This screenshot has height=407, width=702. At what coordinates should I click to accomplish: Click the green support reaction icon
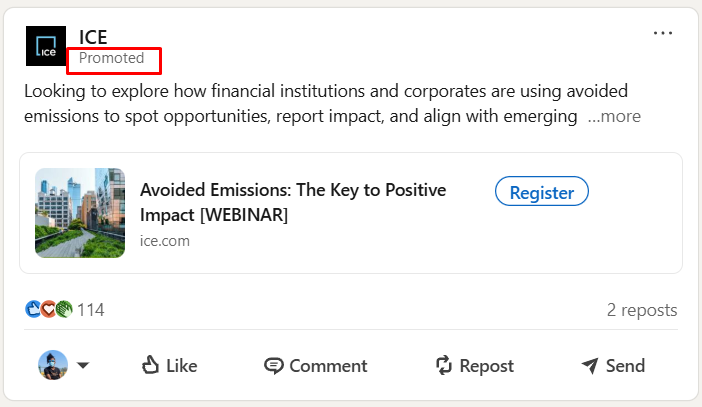click(64, 309)
